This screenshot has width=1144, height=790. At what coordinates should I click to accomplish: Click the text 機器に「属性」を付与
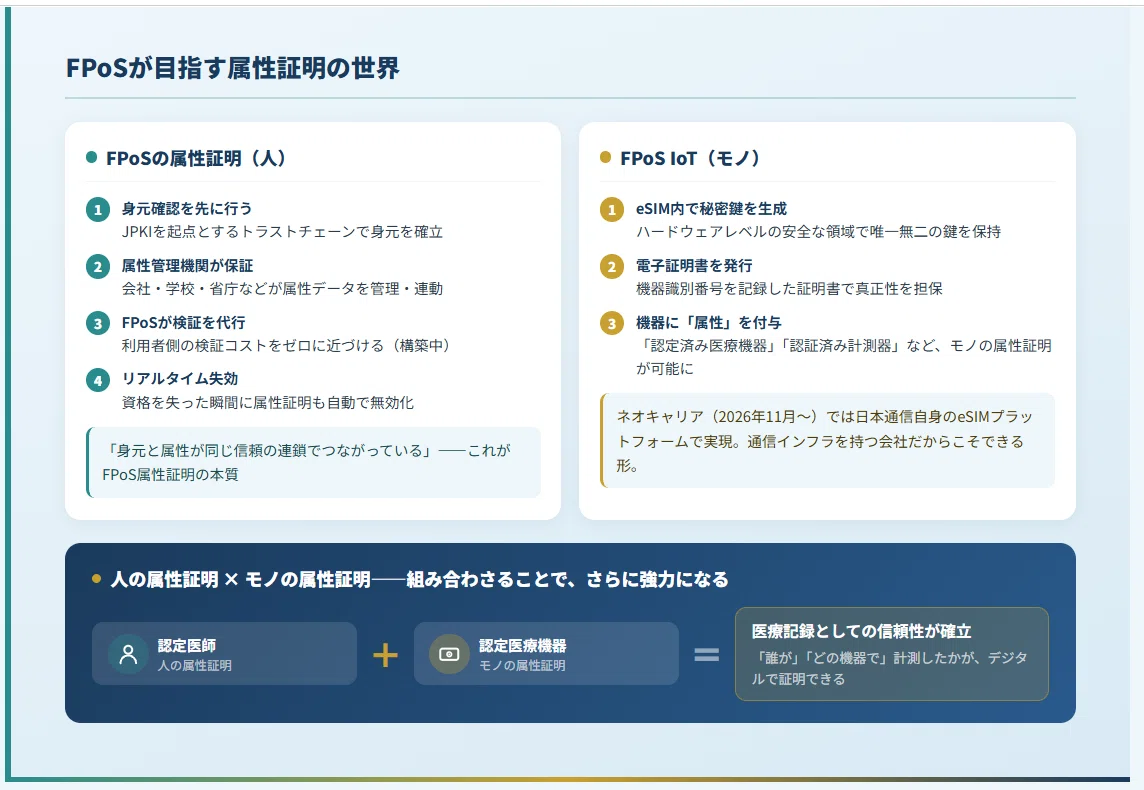708,322
